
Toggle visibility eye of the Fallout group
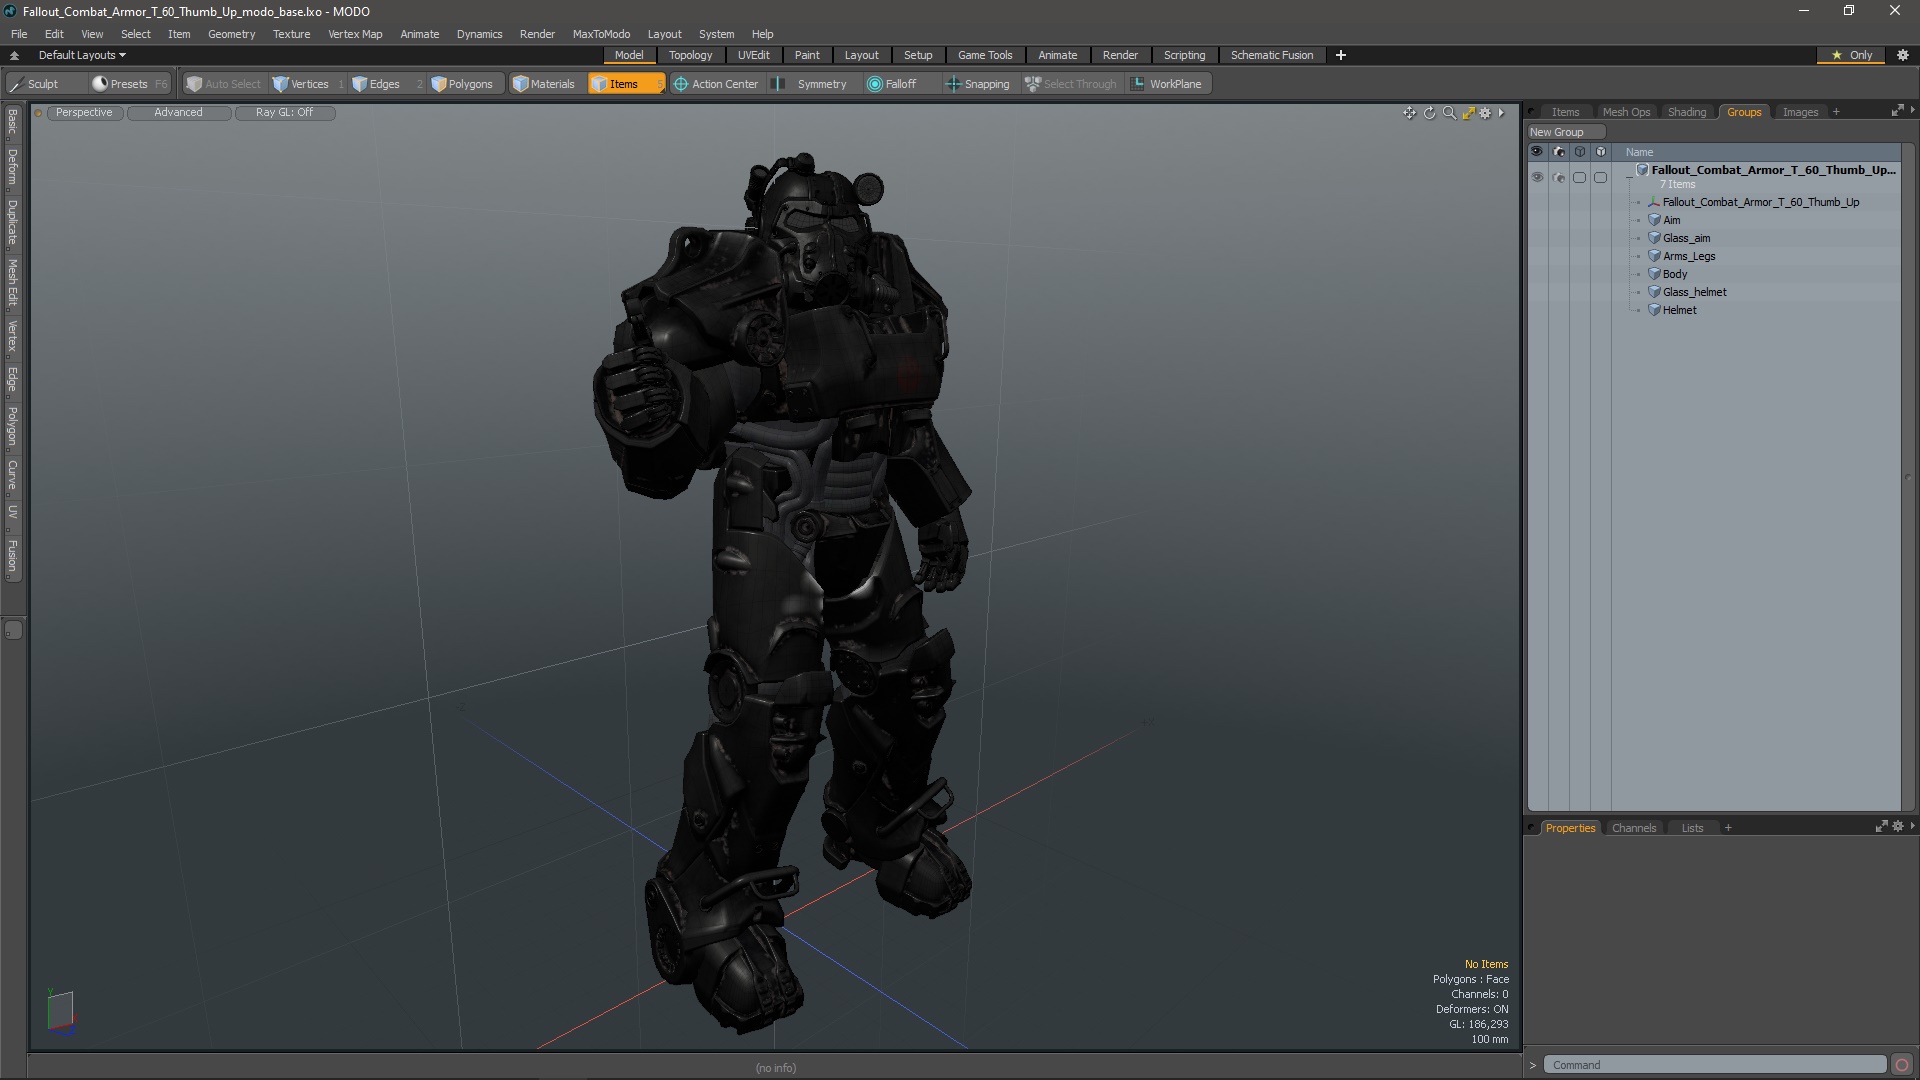(1537, 177)
